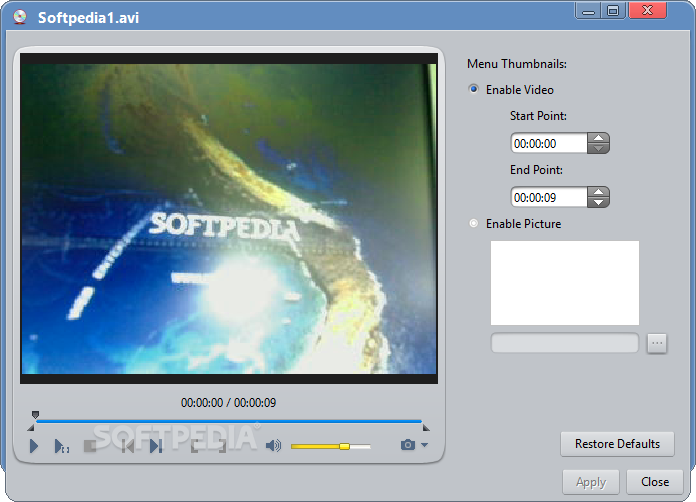The image size is (696, 502).
Task: Take a snapshot with the camera icon
Action: (x=408, y=445)
